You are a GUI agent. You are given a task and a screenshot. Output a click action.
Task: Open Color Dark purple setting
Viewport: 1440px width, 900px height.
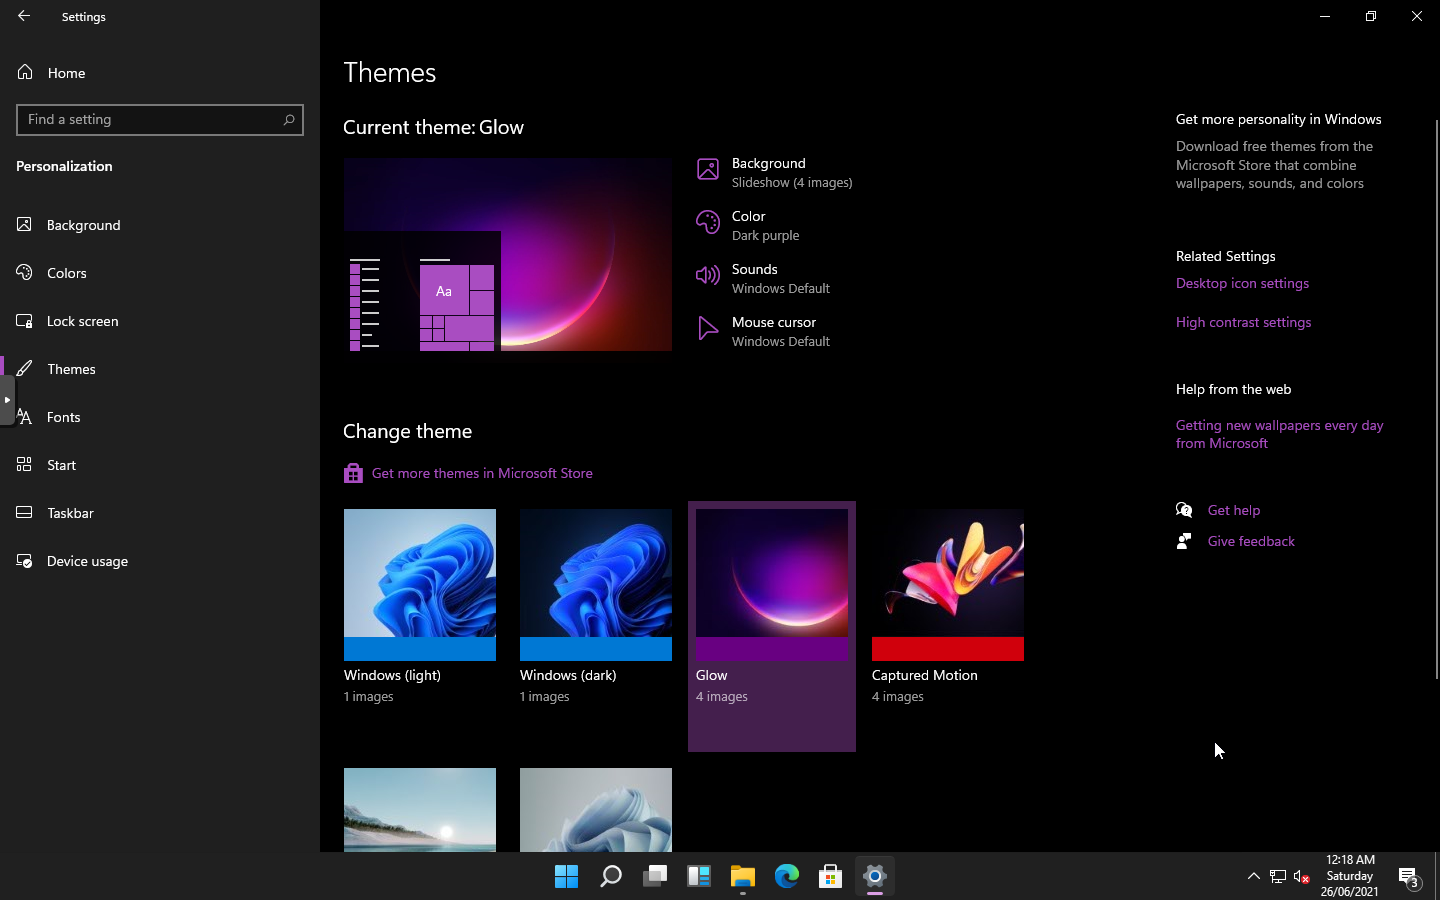pos(748,225)
